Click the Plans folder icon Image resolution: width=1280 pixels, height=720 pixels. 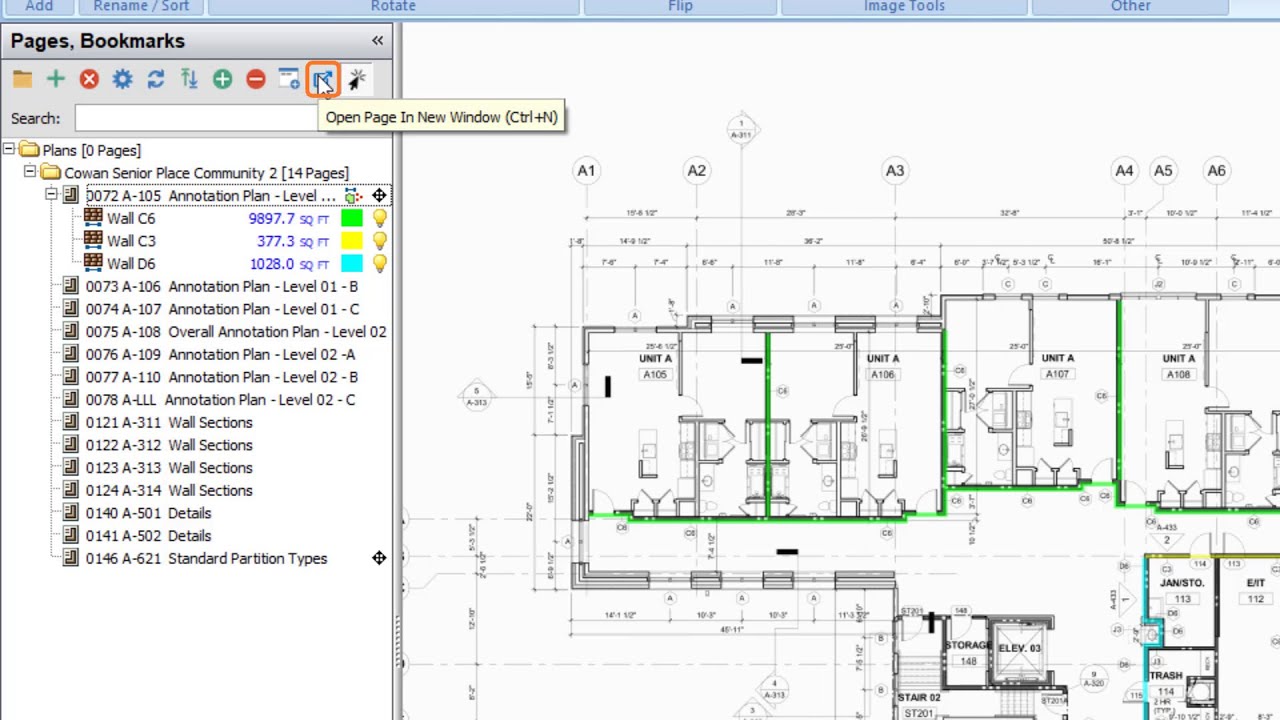coord(29,150)
